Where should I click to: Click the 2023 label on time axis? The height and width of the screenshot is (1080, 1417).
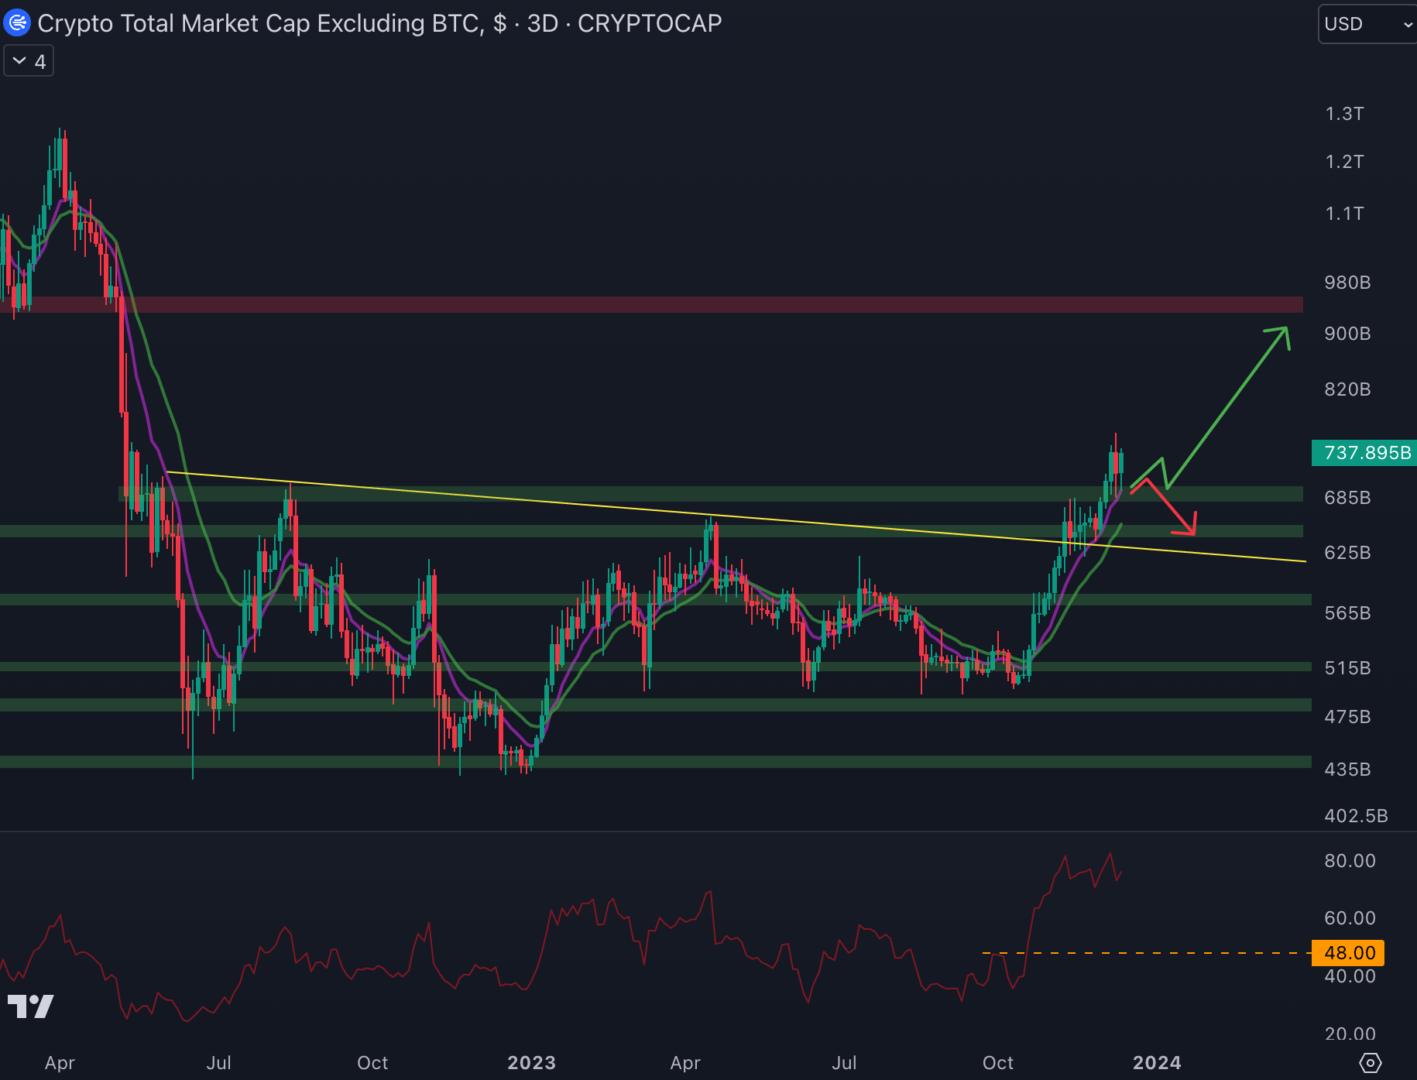(531, 1062)
